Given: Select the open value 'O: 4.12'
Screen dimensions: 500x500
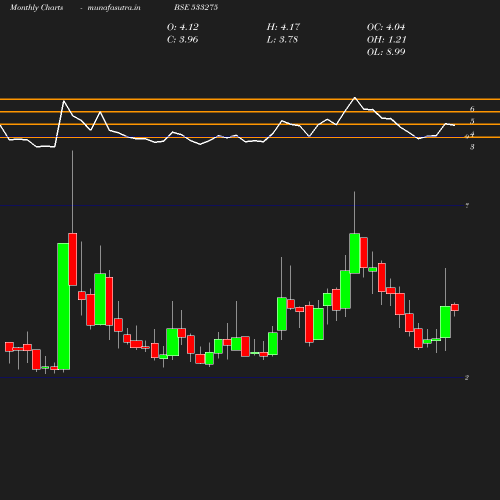Looking at the screenshot, I should click(x=183, y=27).
